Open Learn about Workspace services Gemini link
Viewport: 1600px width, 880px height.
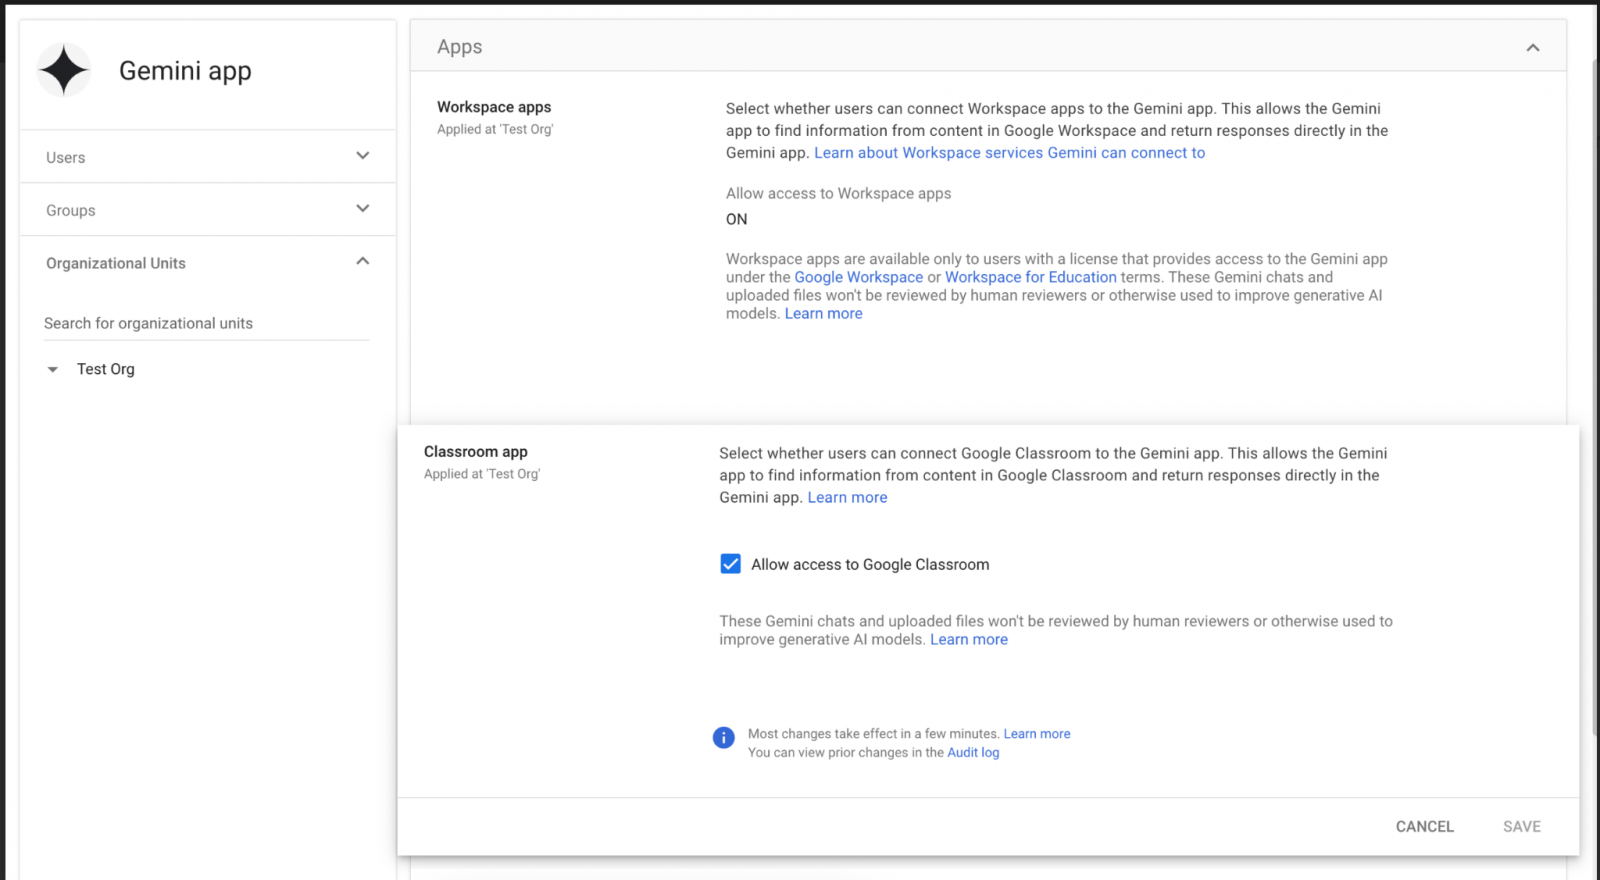point(1010,153)
